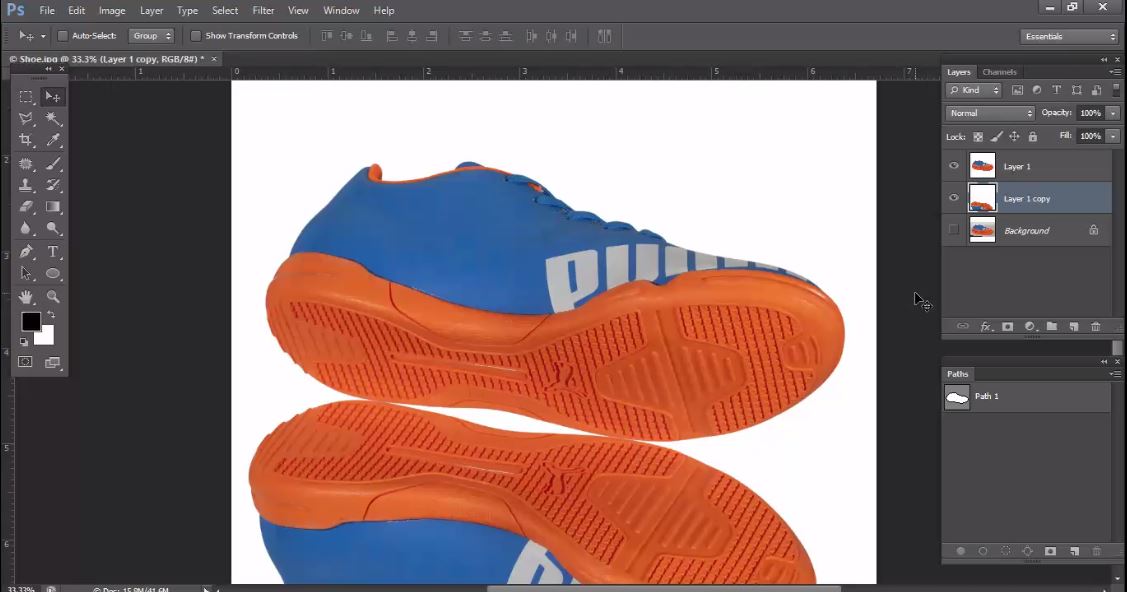This screenshot has height=592, width=1127.
Task: Fill path with foreground color
Action: pyautogui.click(x=961, y=551)
